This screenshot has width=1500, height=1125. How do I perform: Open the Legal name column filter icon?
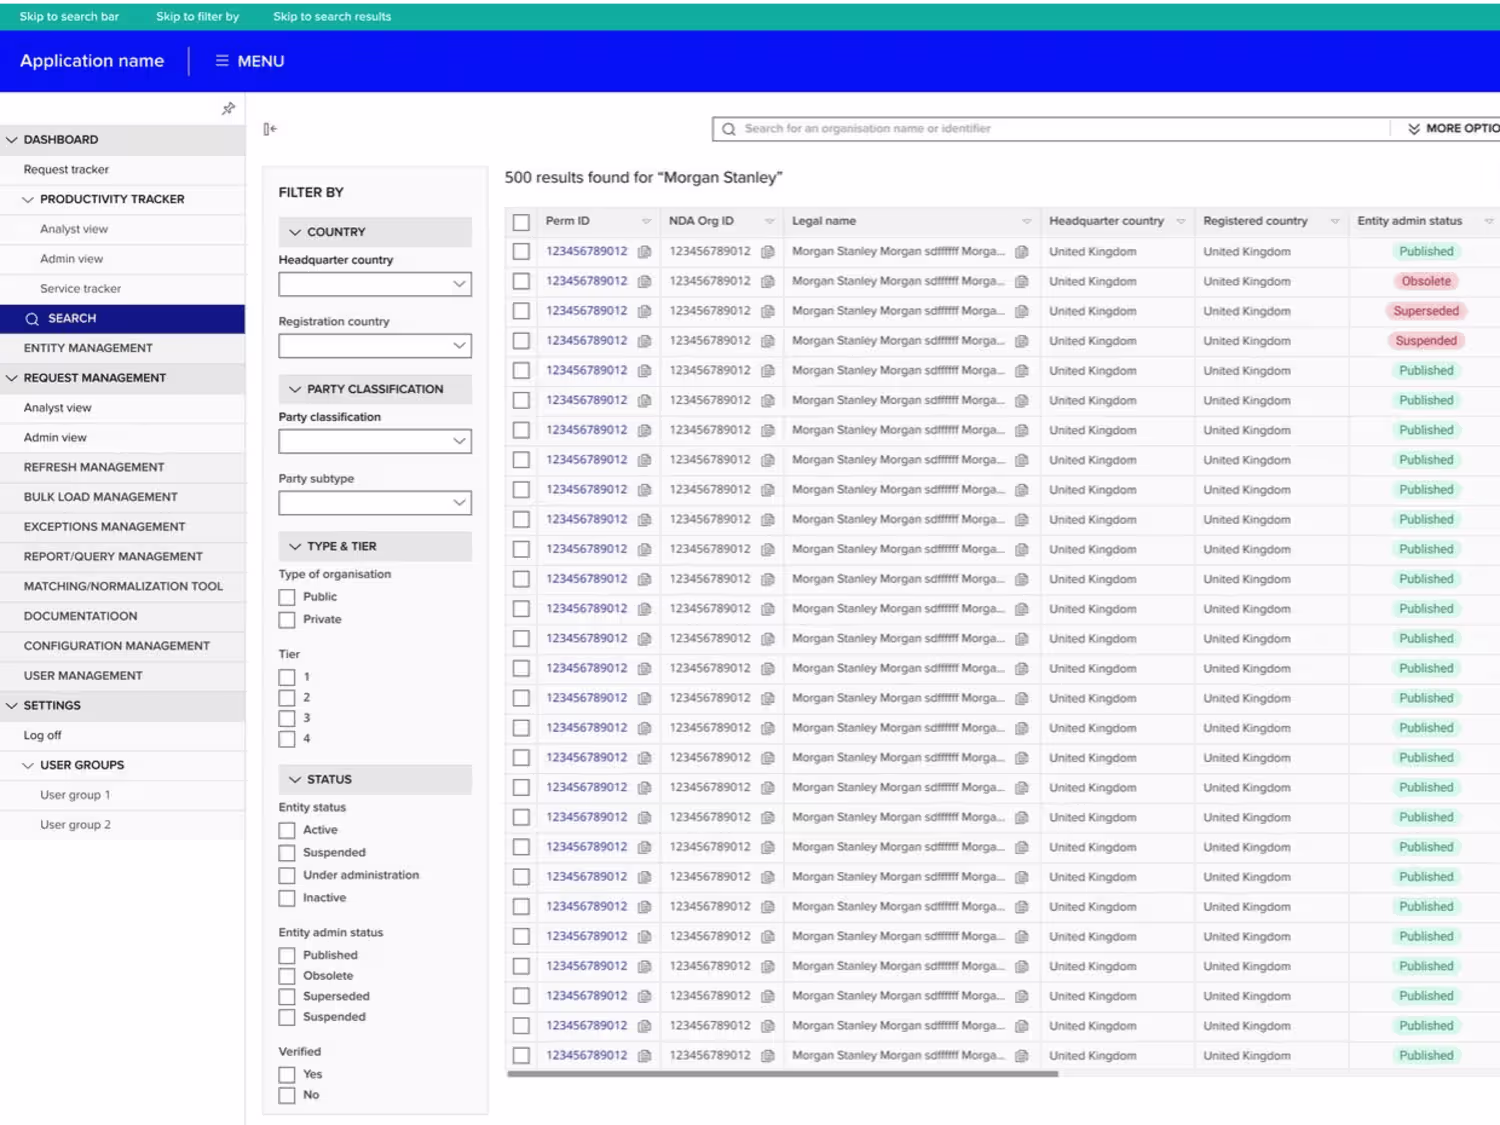(1026, 221)
